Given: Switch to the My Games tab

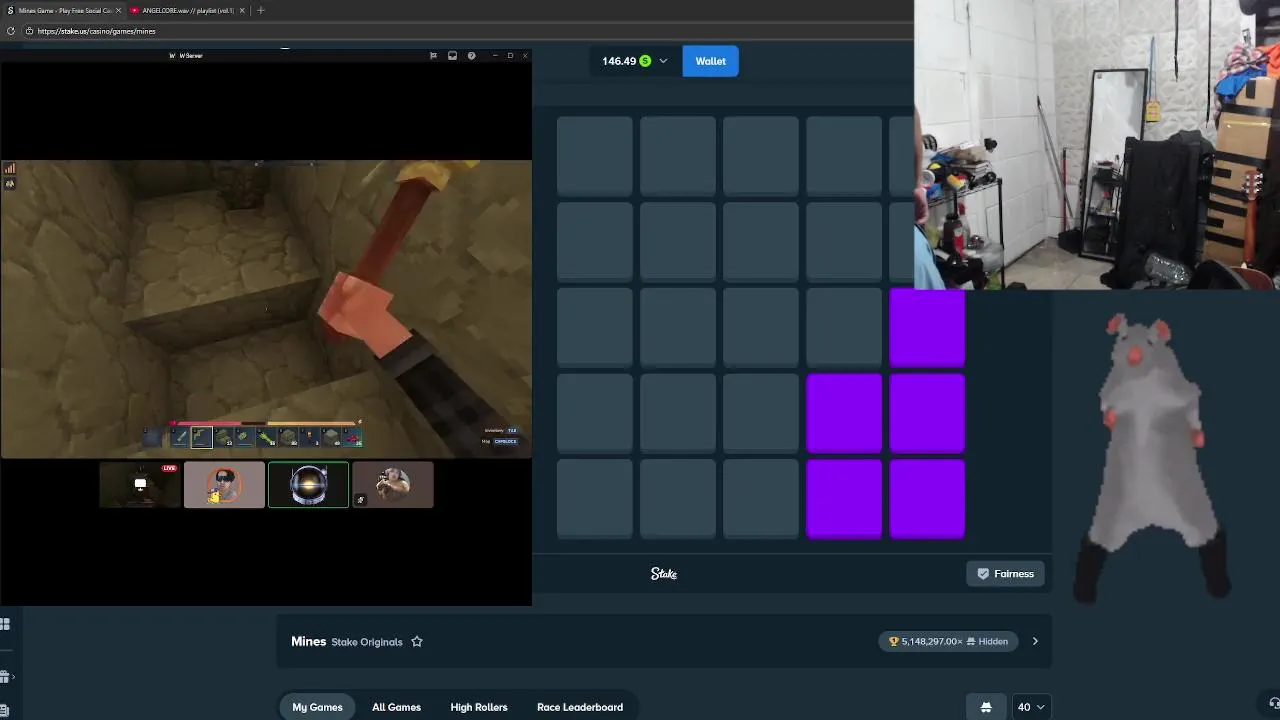Looking at the screenshot, I should [x=317, y=707].
